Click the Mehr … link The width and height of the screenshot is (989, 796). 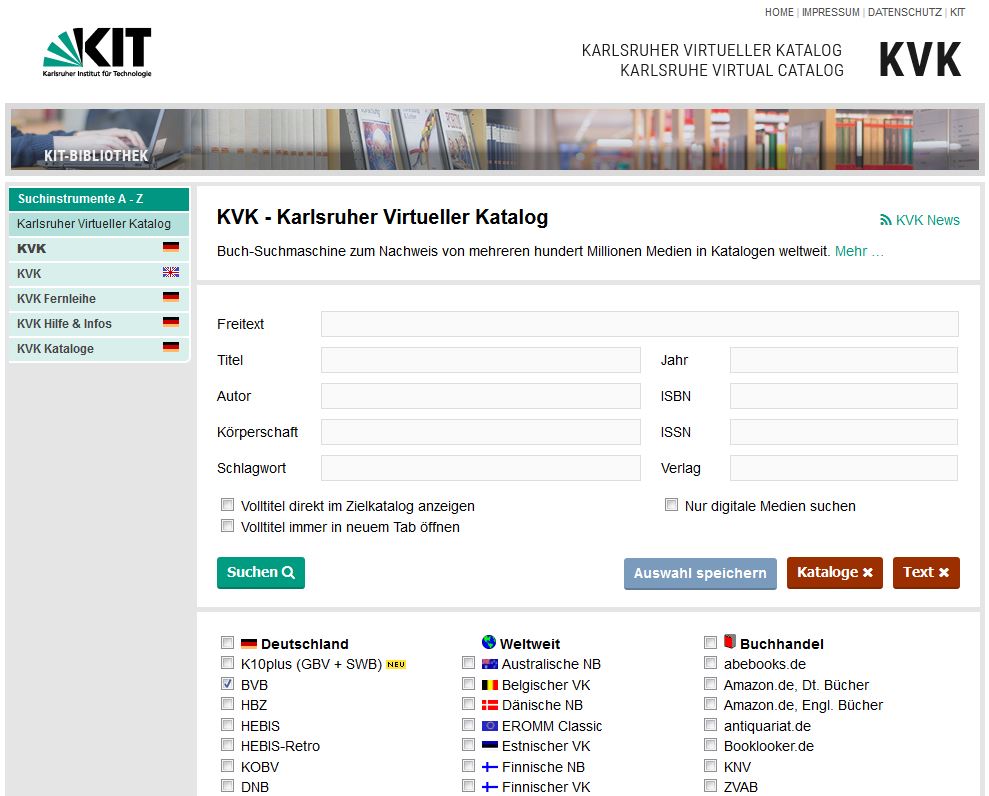pos(859,251)
